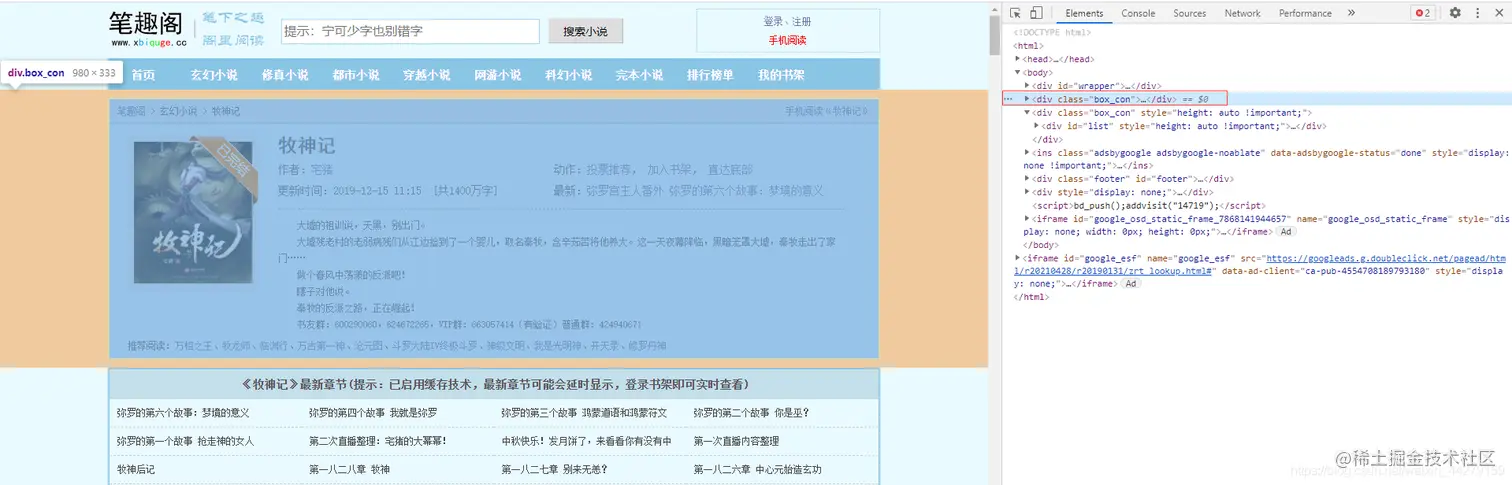Open the 登录 login link

(x=773, y=21)
